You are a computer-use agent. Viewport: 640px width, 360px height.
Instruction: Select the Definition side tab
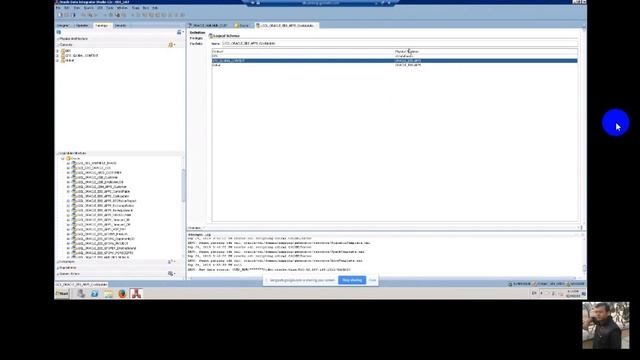point(197,32)
